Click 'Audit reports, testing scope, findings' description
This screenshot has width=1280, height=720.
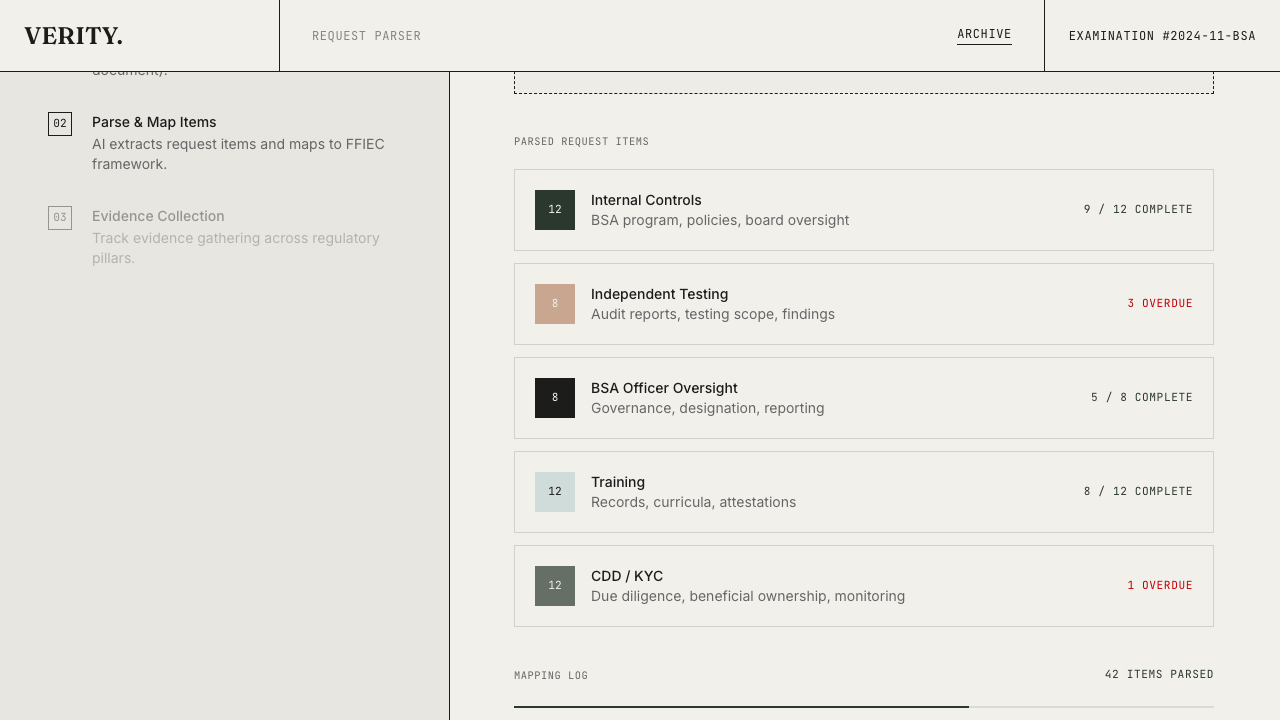pyautogui.click(x=713, y=314)
